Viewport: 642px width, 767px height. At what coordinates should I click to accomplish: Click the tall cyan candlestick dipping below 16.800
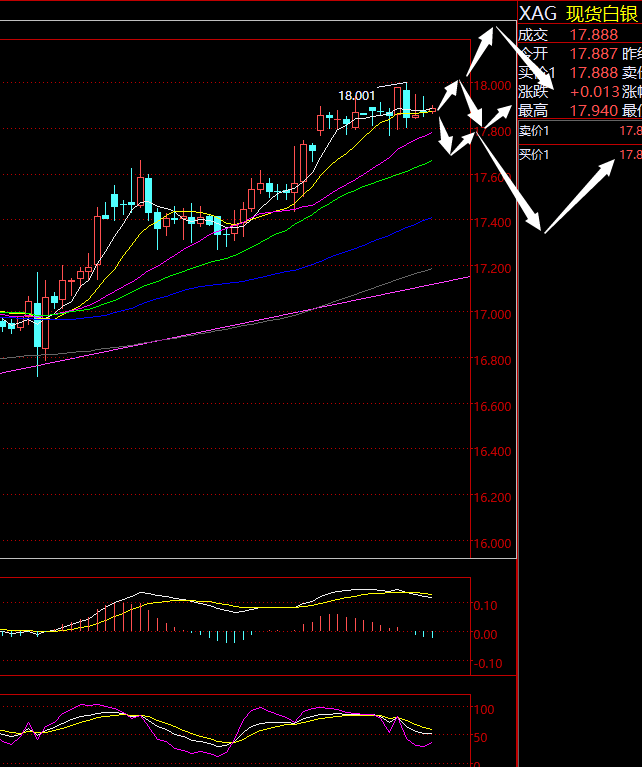click(38, 325)
